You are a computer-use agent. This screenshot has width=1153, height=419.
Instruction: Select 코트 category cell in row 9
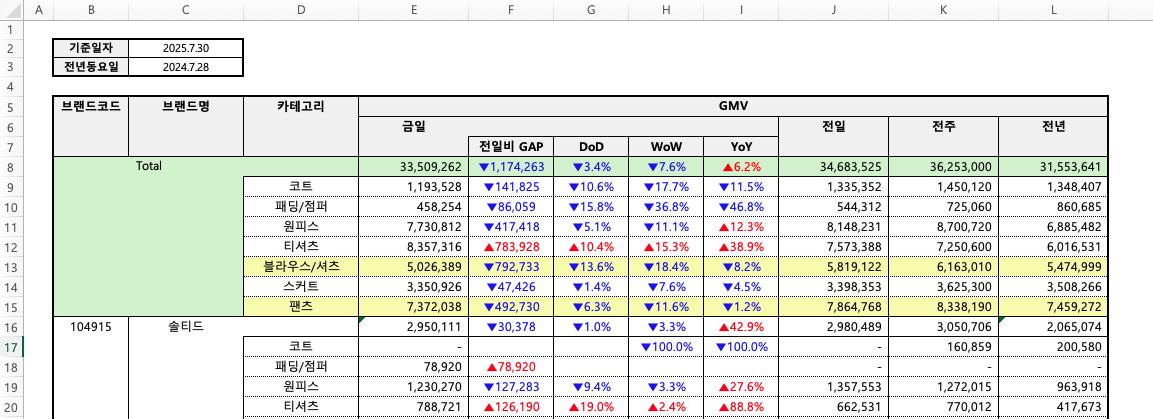(301, 187)
